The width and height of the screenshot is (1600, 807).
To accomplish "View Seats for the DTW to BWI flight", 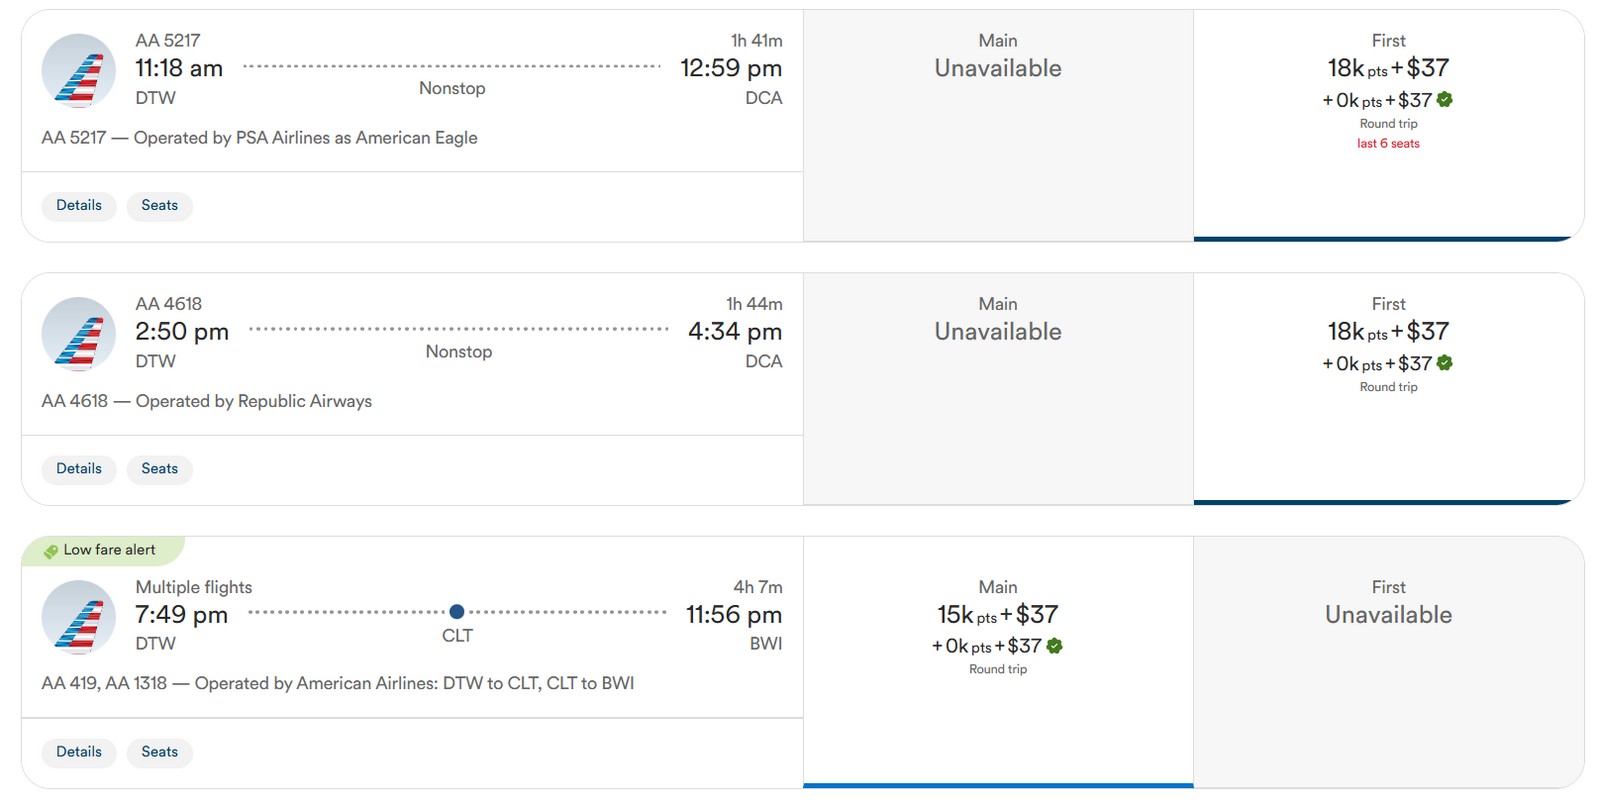I will (159, 752).
